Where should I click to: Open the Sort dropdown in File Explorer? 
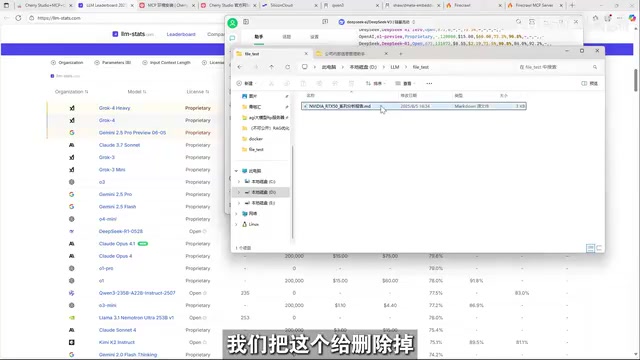[x=375, y=83]
